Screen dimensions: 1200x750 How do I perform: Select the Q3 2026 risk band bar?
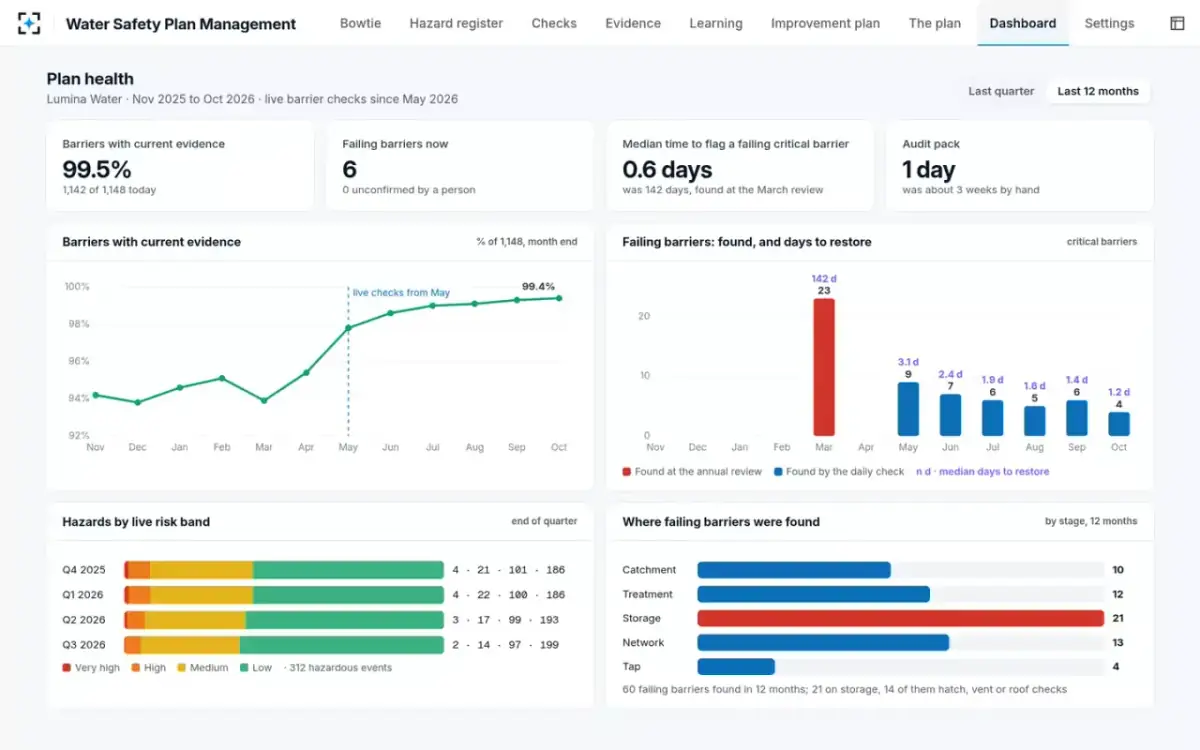pos(284,645)
